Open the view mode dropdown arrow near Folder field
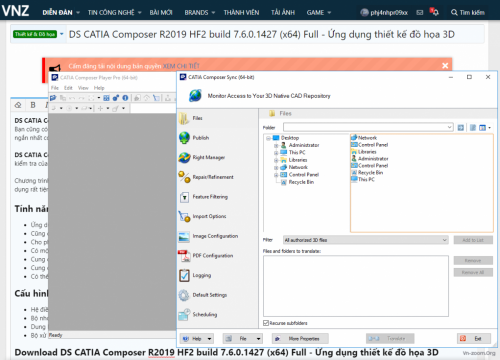Viewport: 500px width, 360px height. (489, 128)
